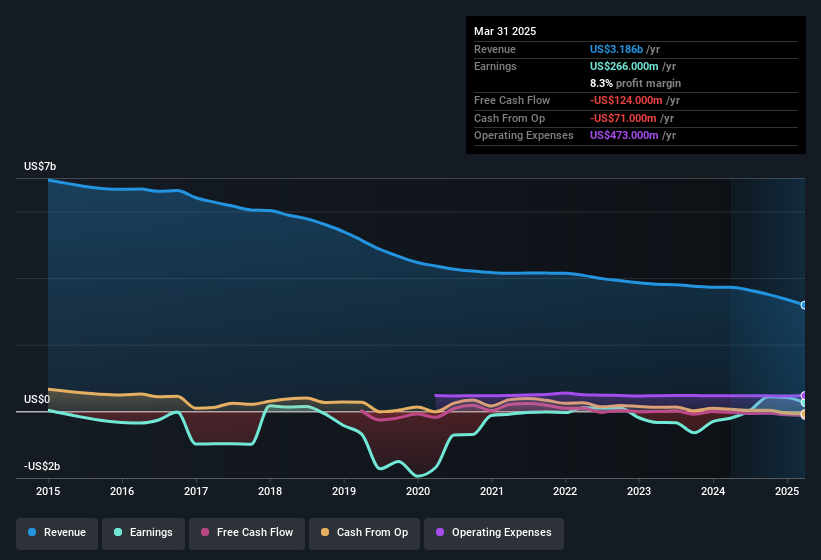Screen dimensions: 821x560
Task: Click the 2023 x-axis label
Action: [639, 491]
